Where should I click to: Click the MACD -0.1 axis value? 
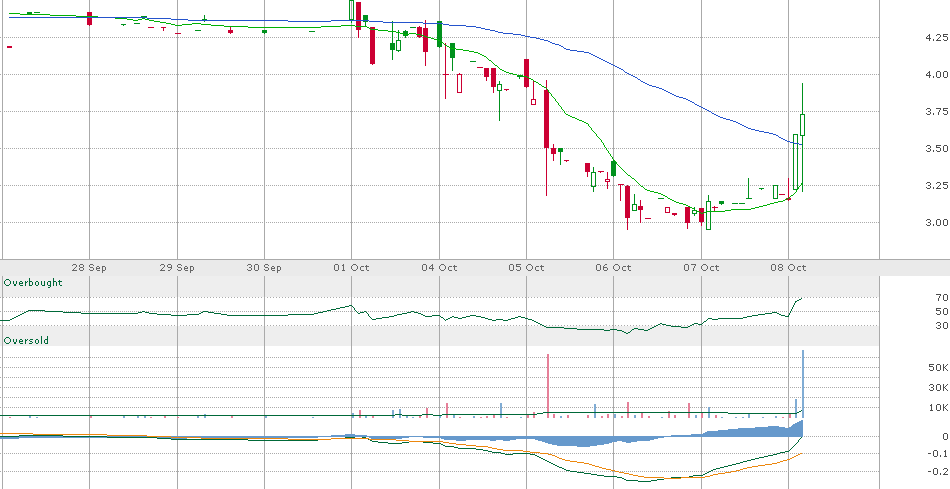pos(939,454)
